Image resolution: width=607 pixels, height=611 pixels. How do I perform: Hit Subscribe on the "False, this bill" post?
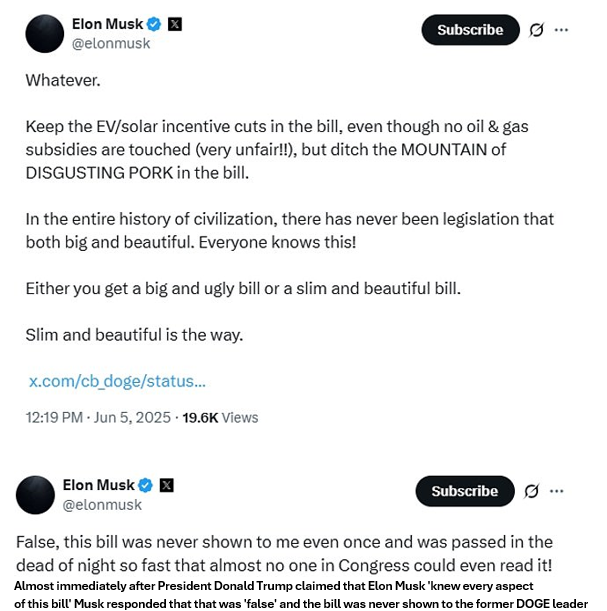[x=465, y=491]
